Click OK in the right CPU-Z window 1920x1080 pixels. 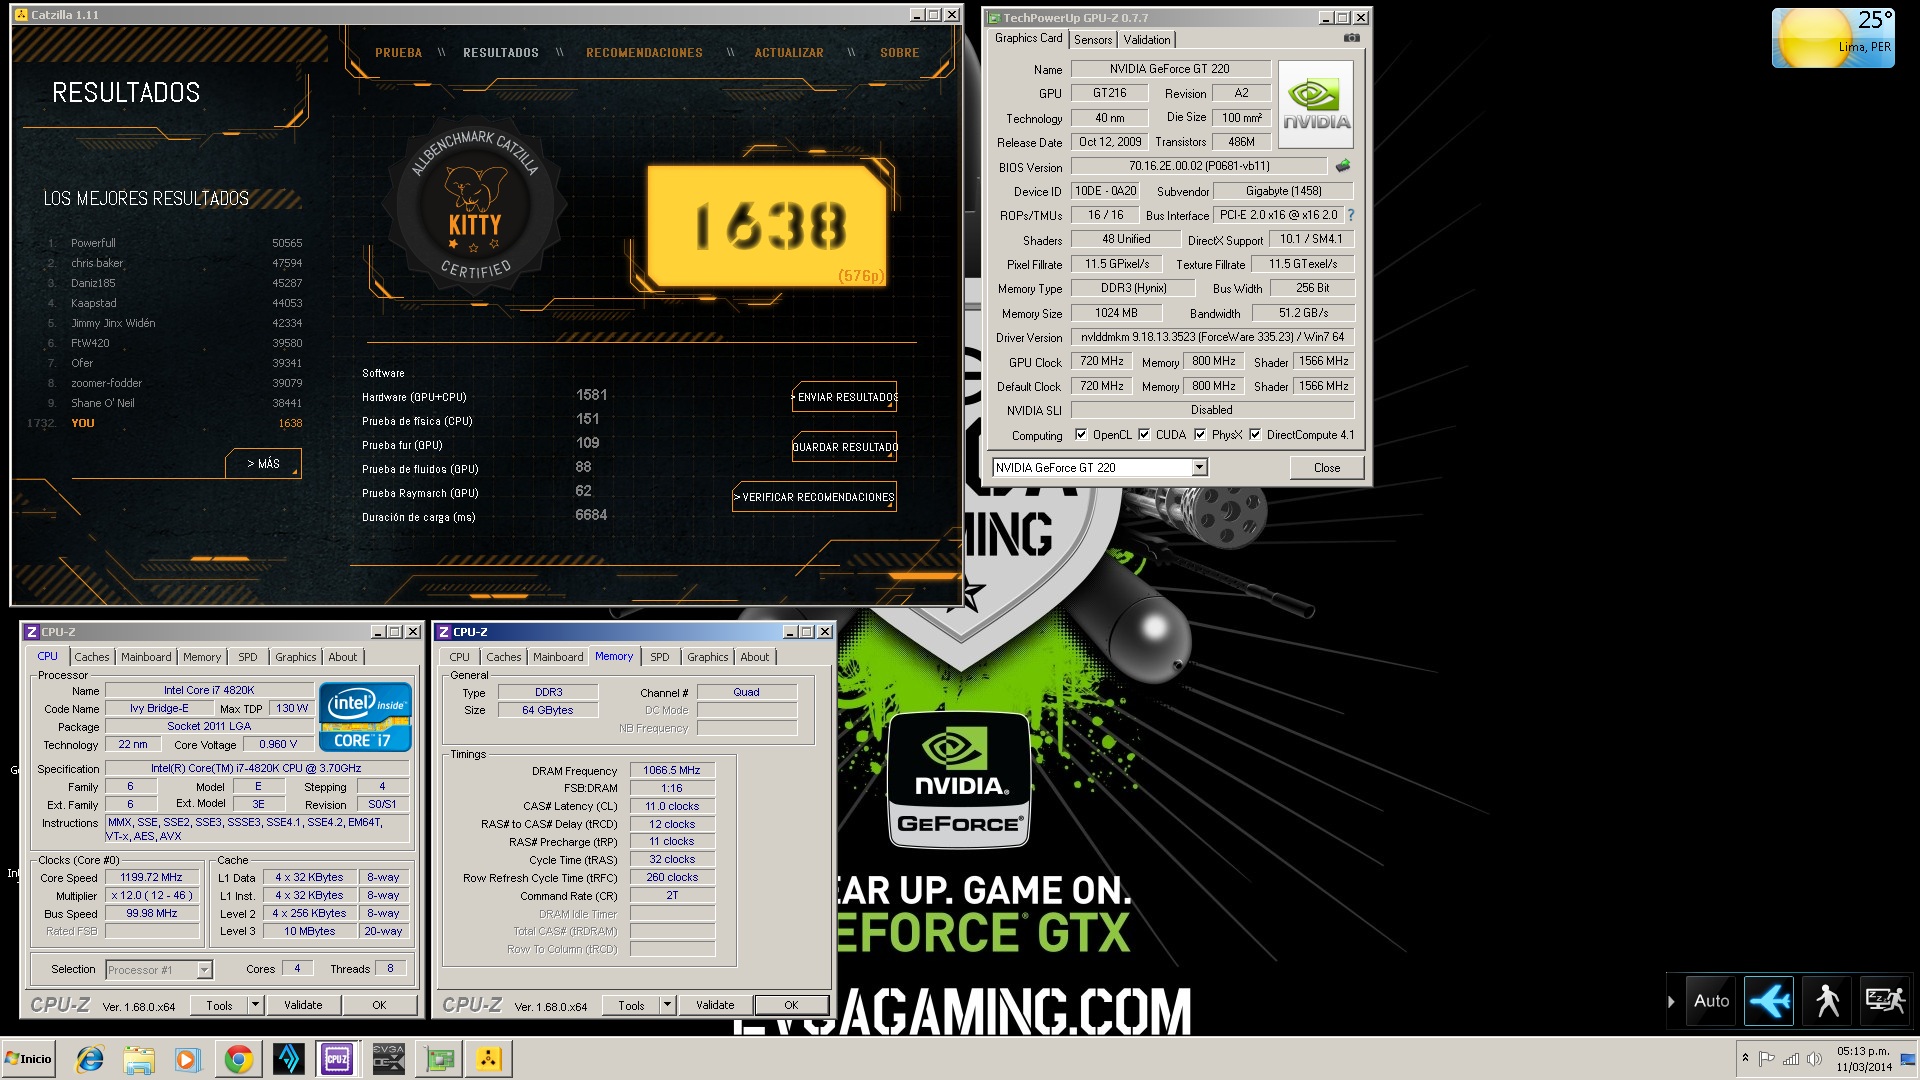click(791, 1005)
